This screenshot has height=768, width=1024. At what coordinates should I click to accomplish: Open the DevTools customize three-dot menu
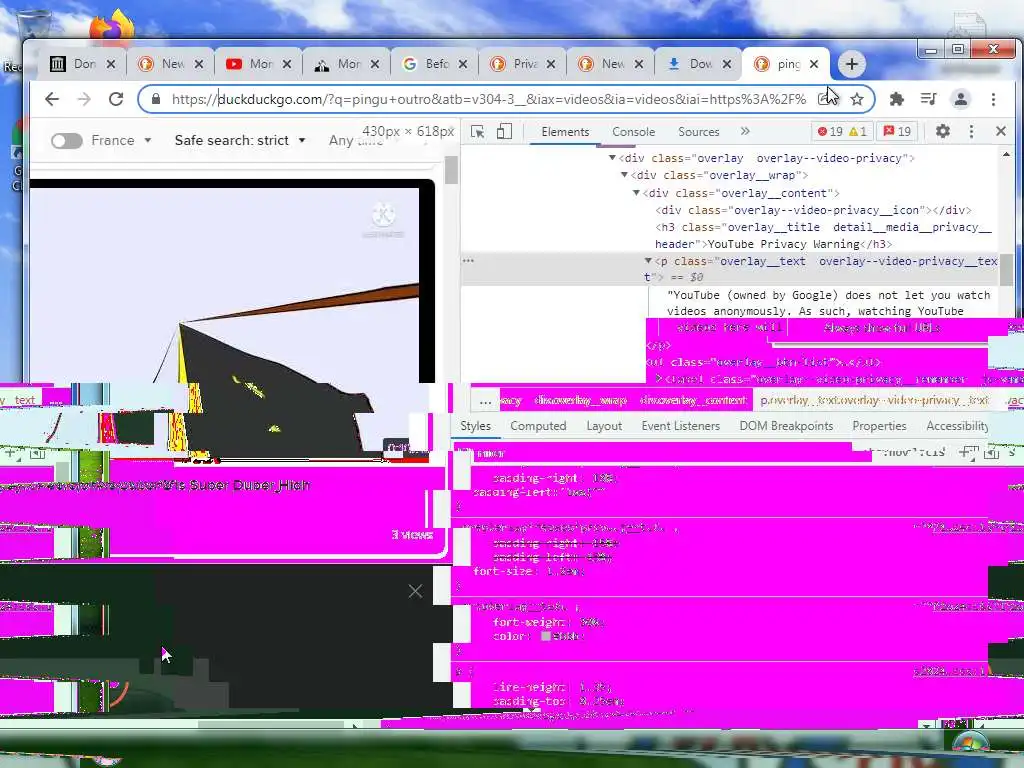tap(971, 131)
